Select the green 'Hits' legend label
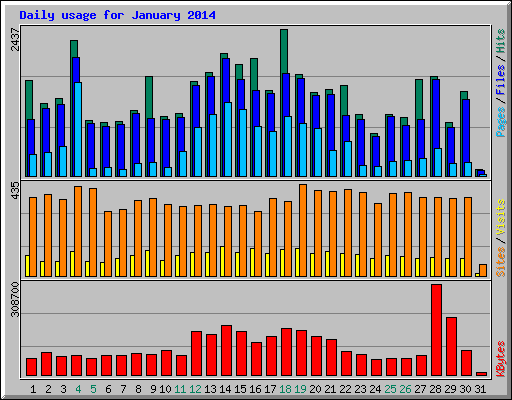Screen dimensions: 512x400 click(x=501, y=41)
